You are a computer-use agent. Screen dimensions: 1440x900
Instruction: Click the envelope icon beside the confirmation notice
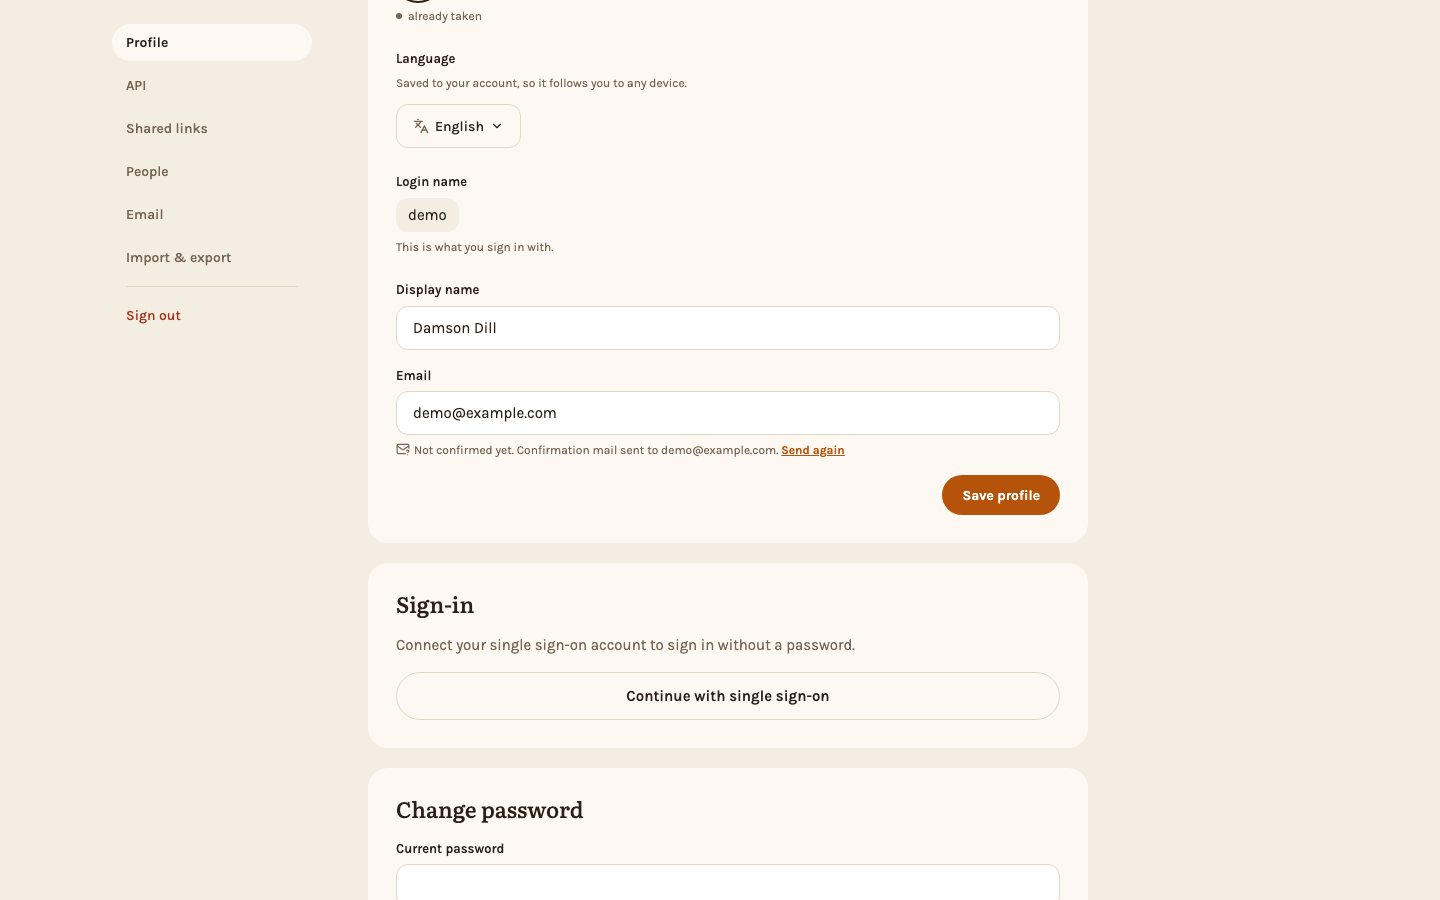tap(403, 449)
